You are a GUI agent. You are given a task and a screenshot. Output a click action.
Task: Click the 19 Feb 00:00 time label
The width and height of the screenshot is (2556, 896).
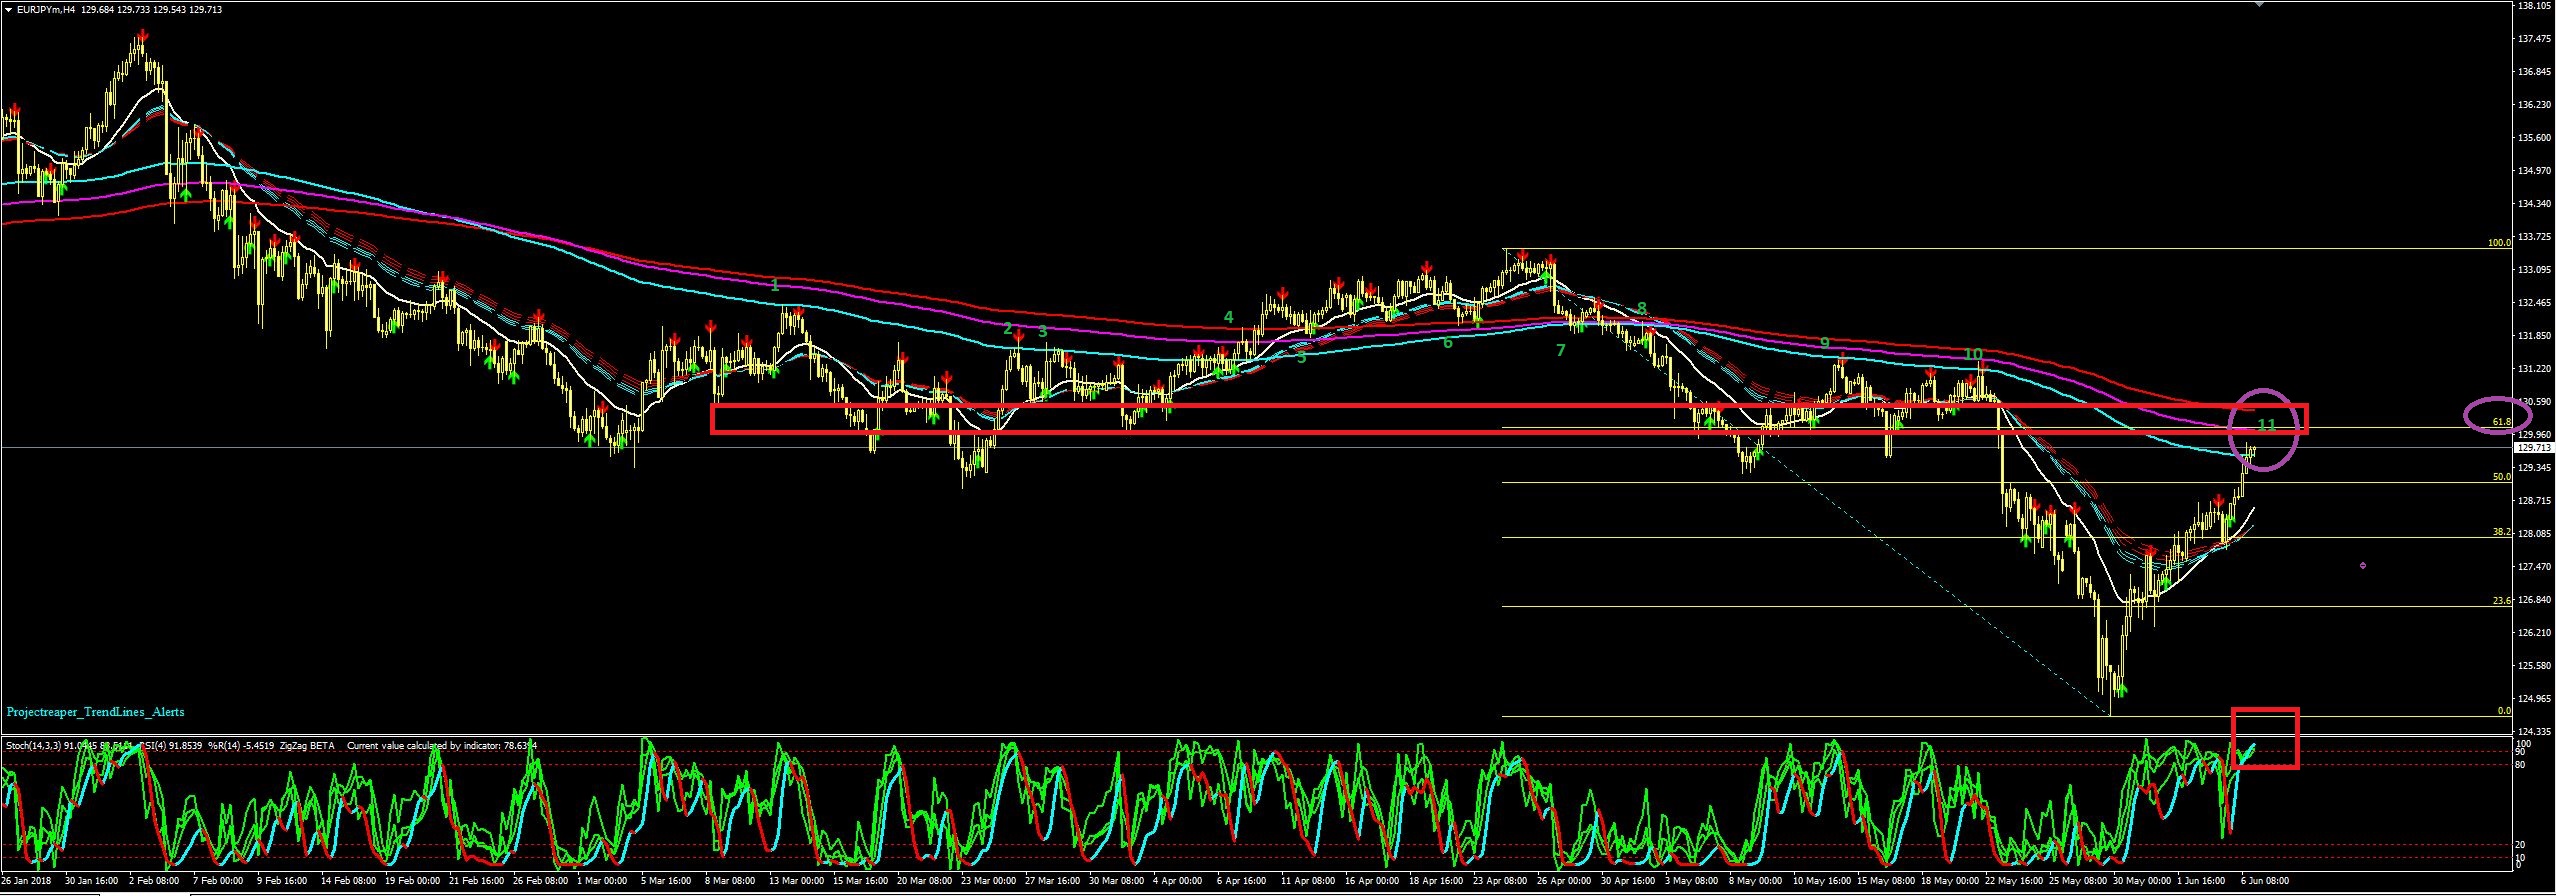412,881
